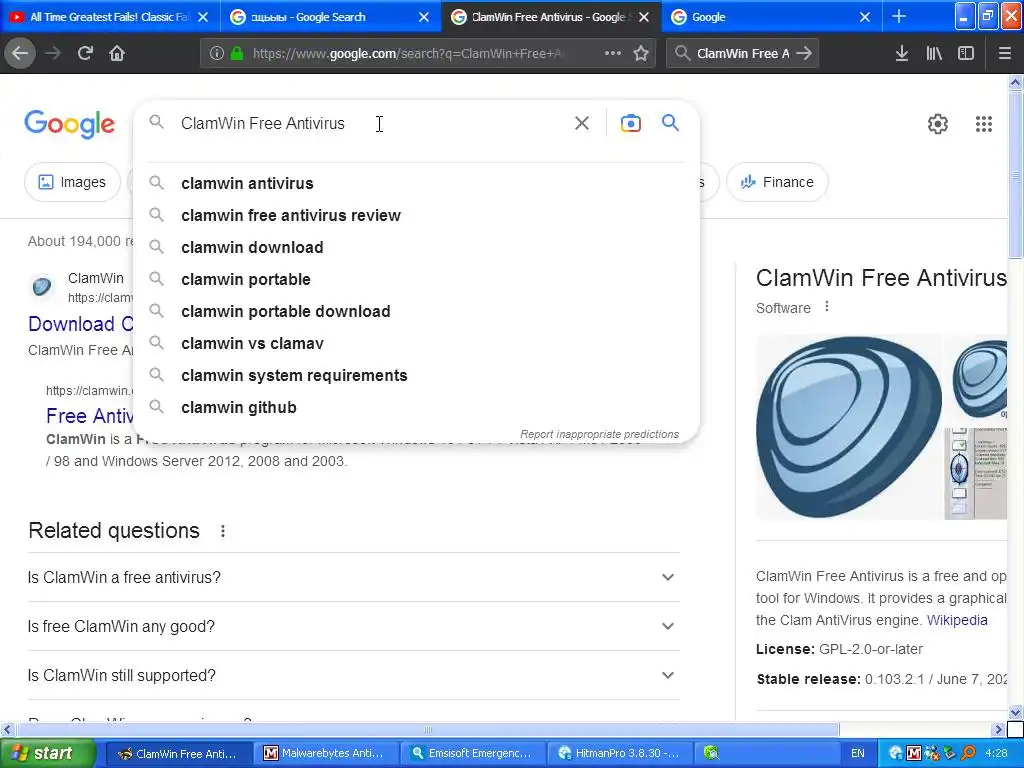The width and height of the screenshot is (1024, 768).
Task: Clear the Google search box with X
Action: click(581, 123)
